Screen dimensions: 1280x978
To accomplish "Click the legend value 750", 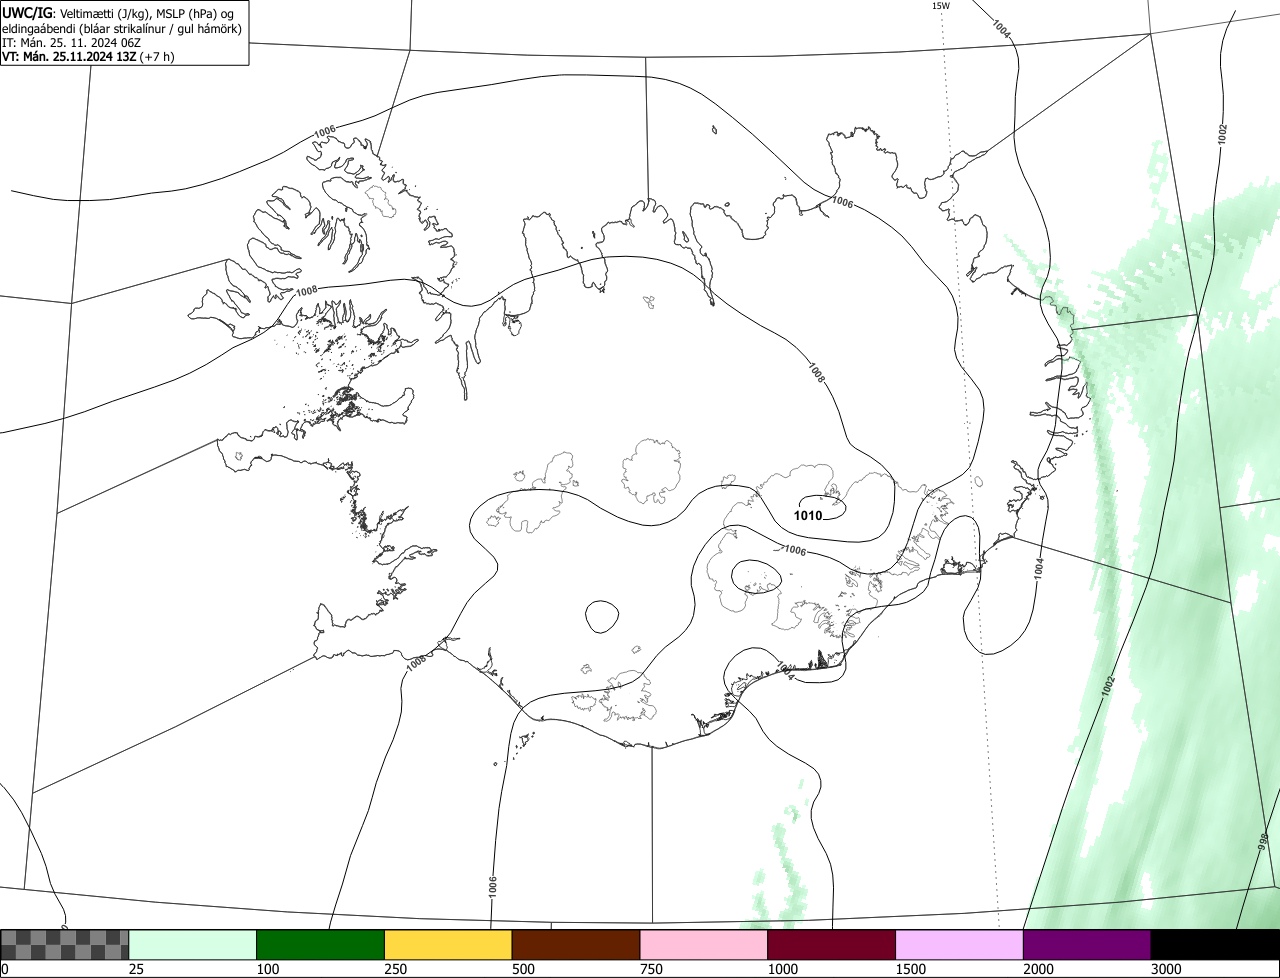I will (652, 969).
